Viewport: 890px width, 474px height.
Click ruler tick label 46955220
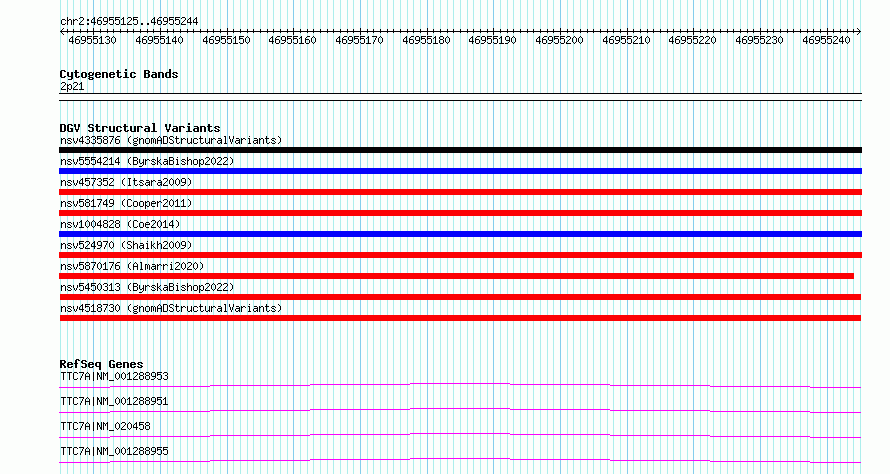pos(692,40)
